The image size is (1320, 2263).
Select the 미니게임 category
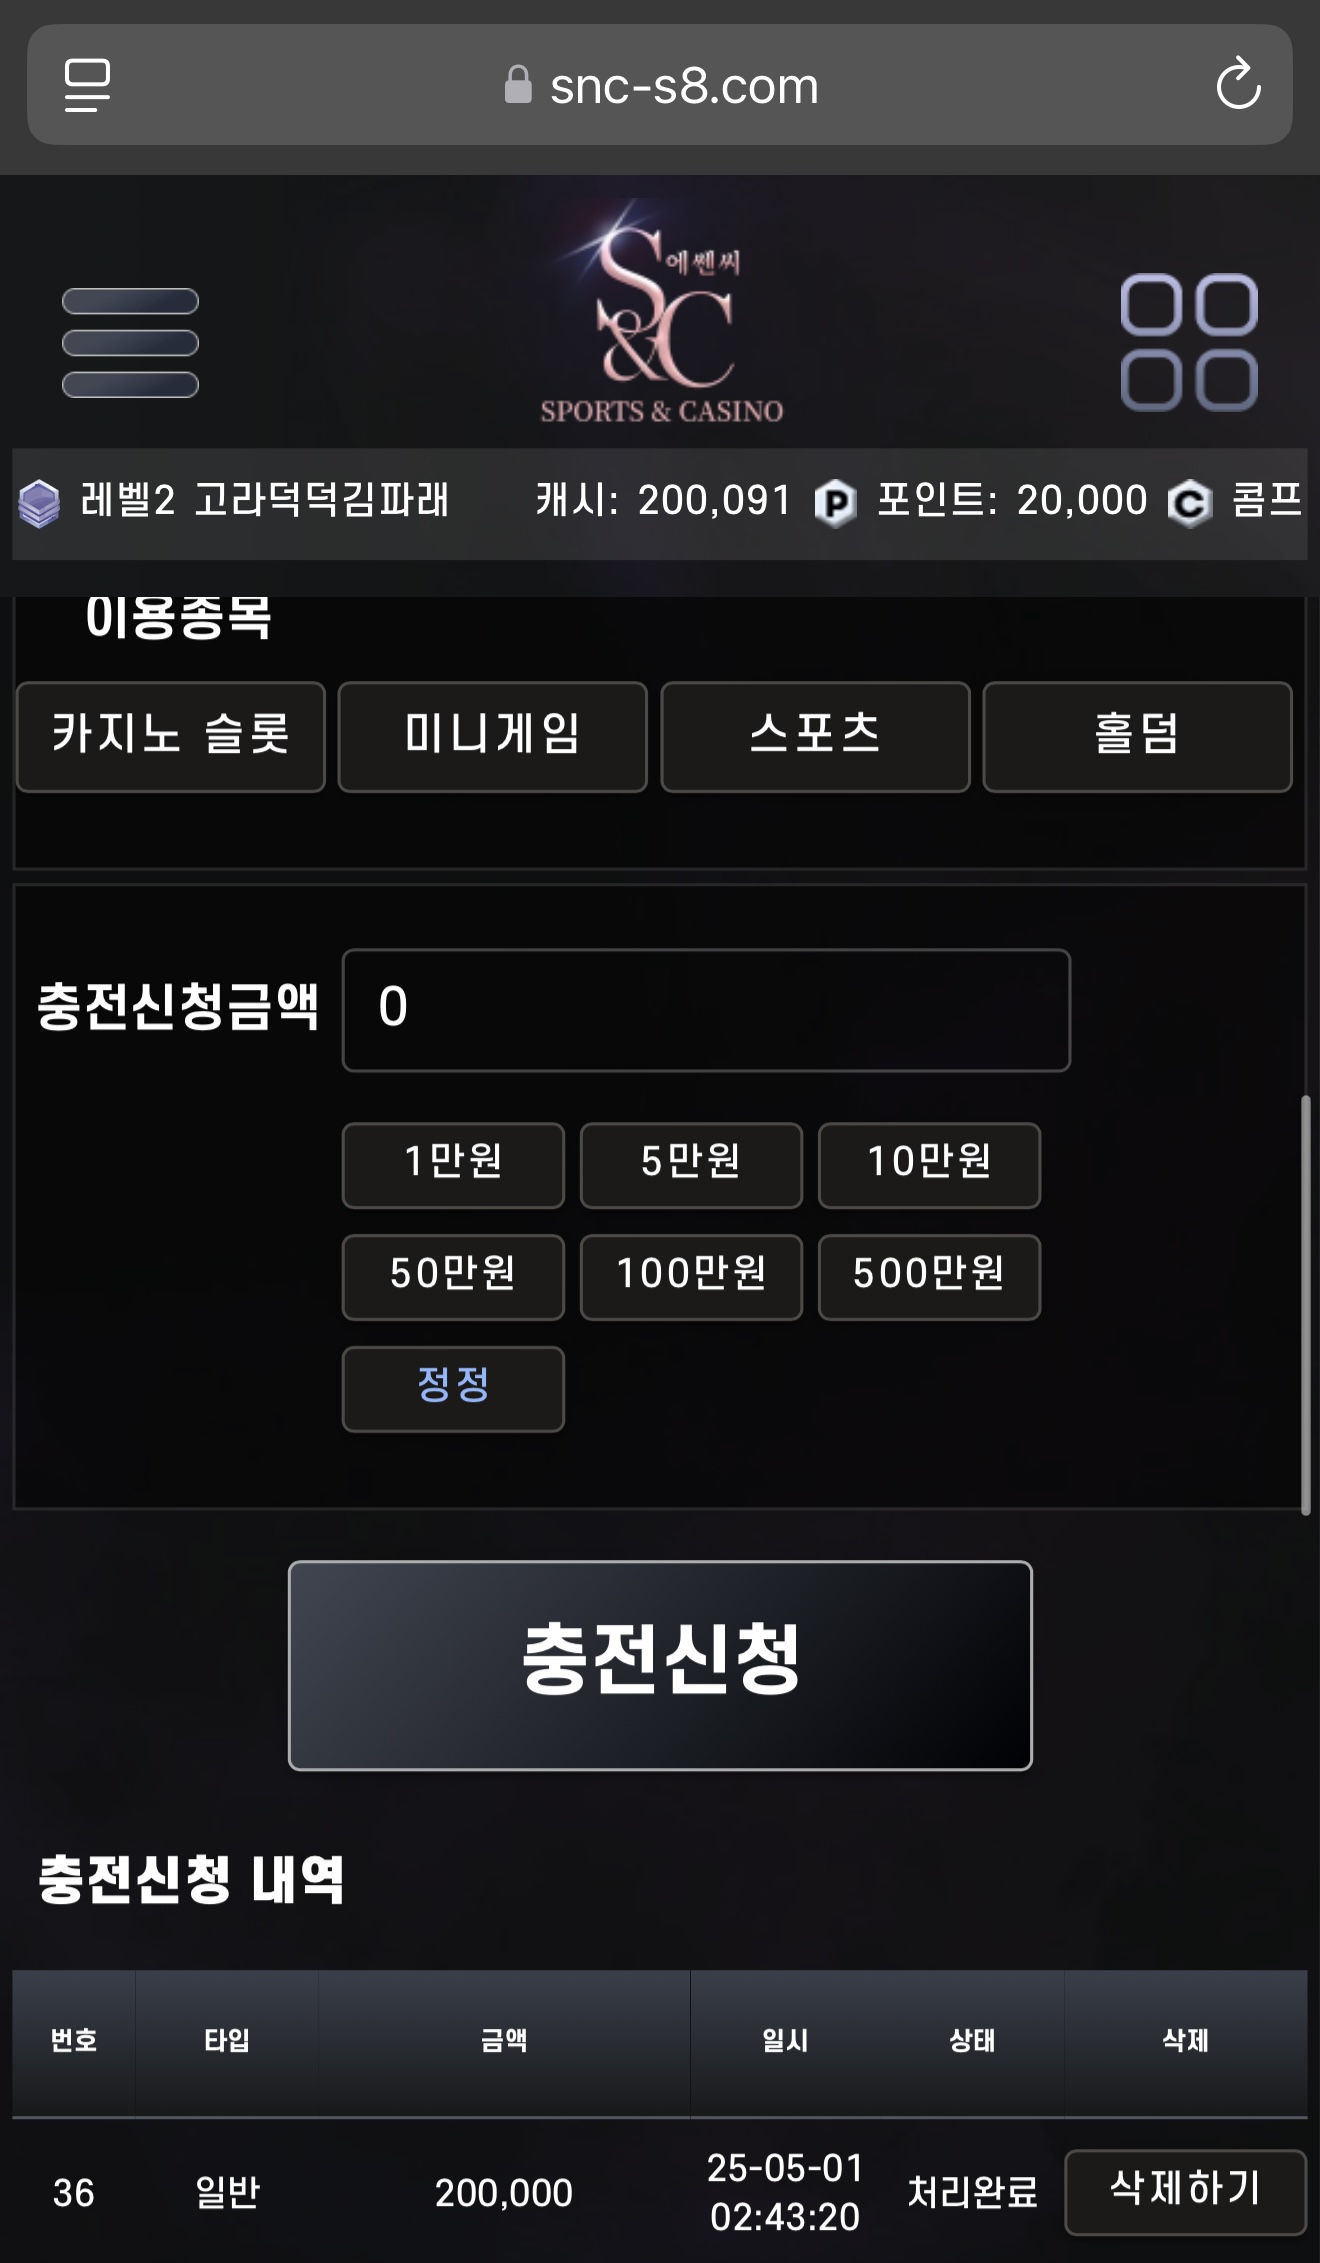[x=493, y=737]
